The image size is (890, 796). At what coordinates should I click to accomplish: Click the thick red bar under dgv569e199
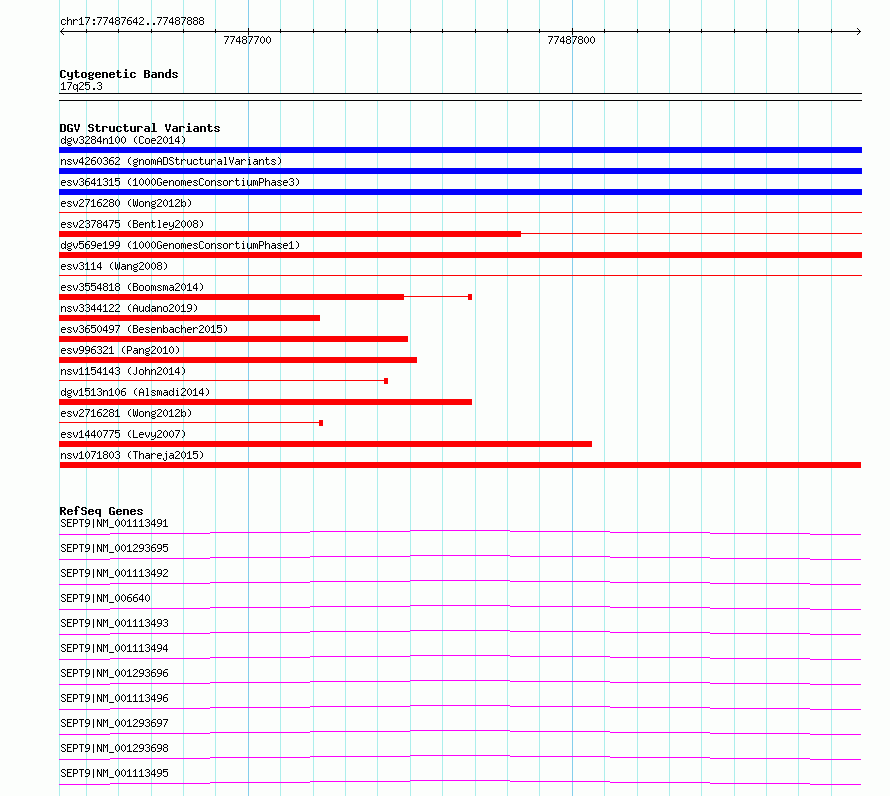point(460,255)
